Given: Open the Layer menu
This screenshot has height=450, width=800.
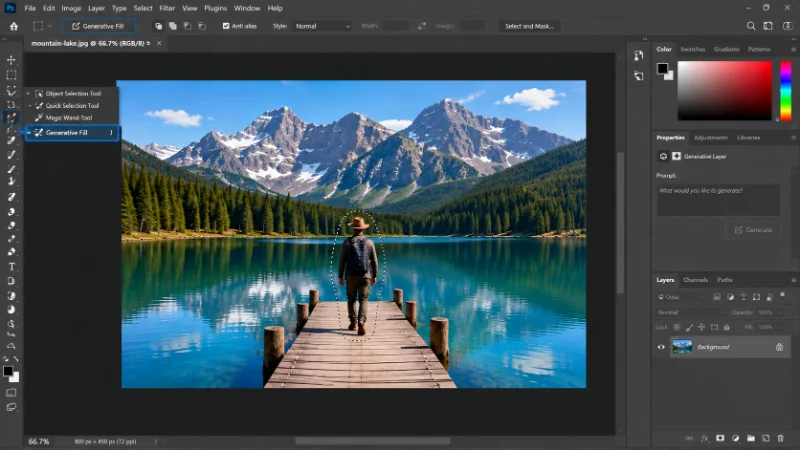Looking at the screenshot, I should click(x=96, y=8).
